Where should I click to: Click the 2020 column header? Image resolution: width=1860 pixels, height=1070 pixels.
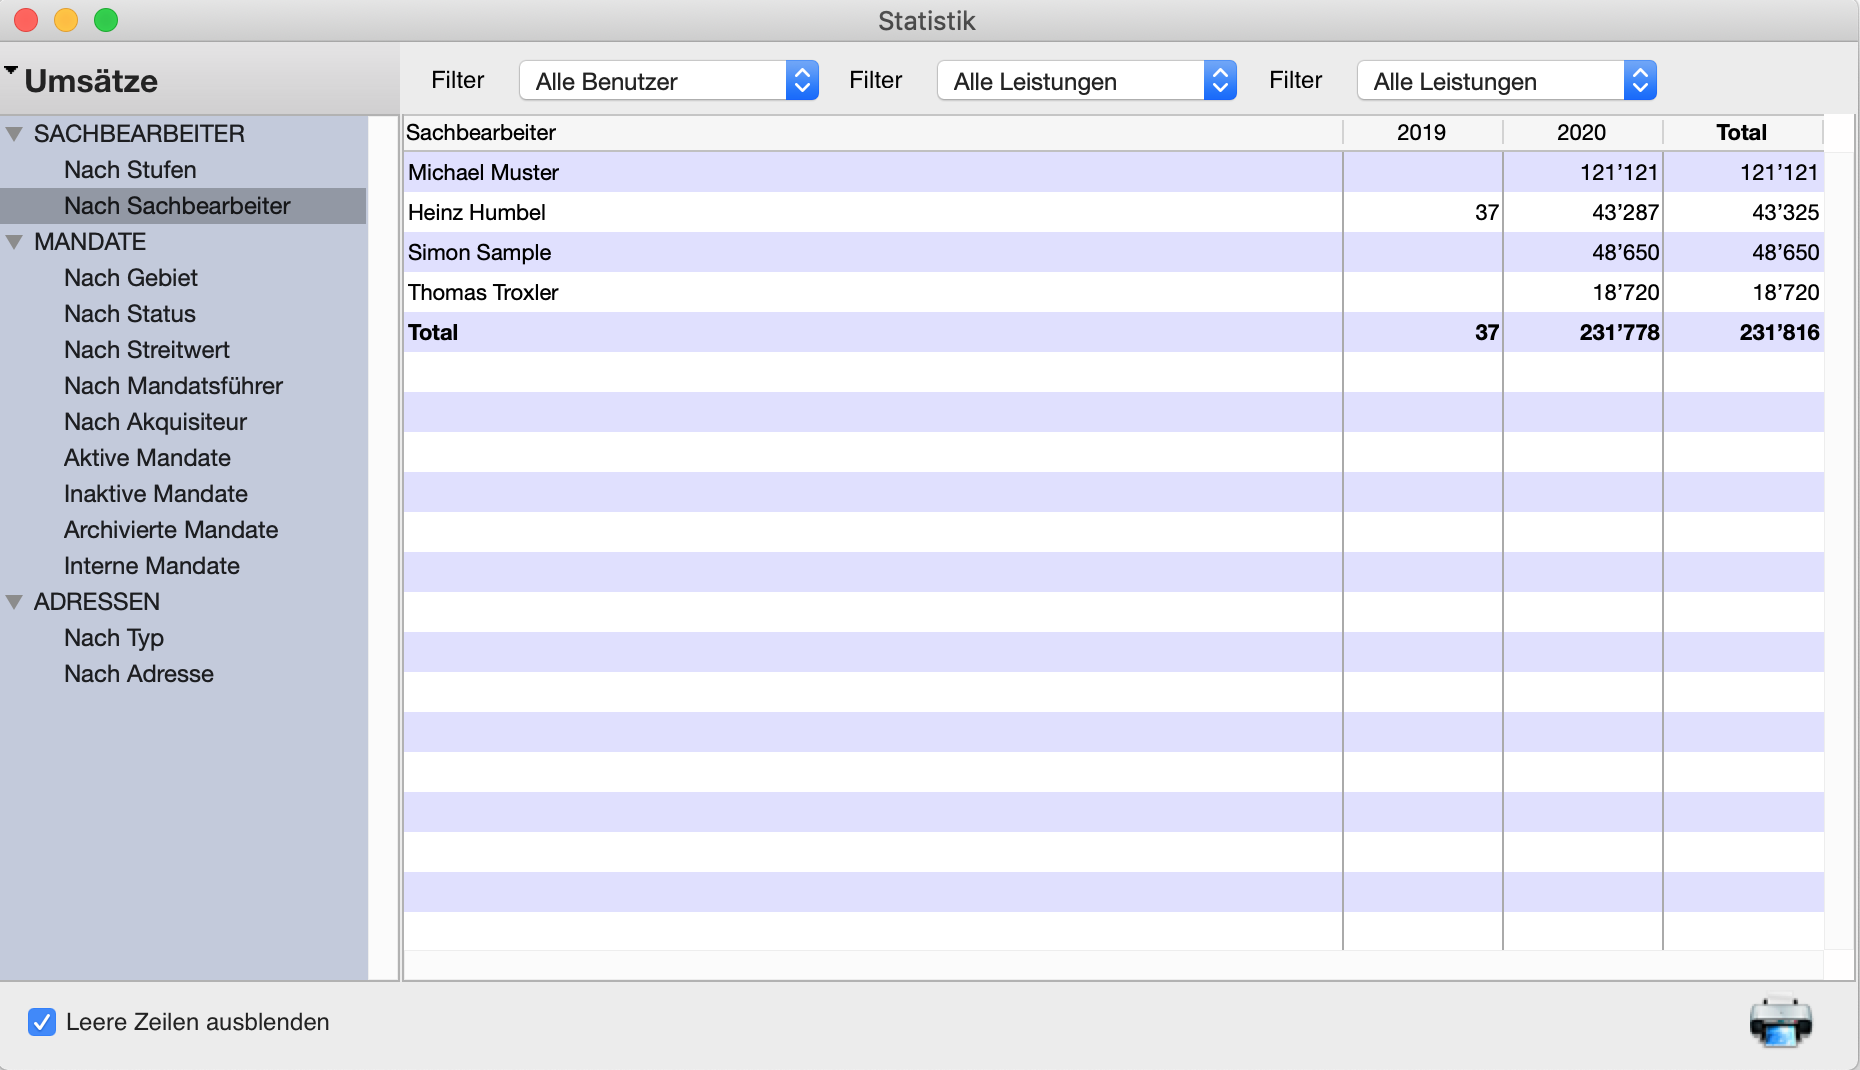click(x=1582, y=133)
